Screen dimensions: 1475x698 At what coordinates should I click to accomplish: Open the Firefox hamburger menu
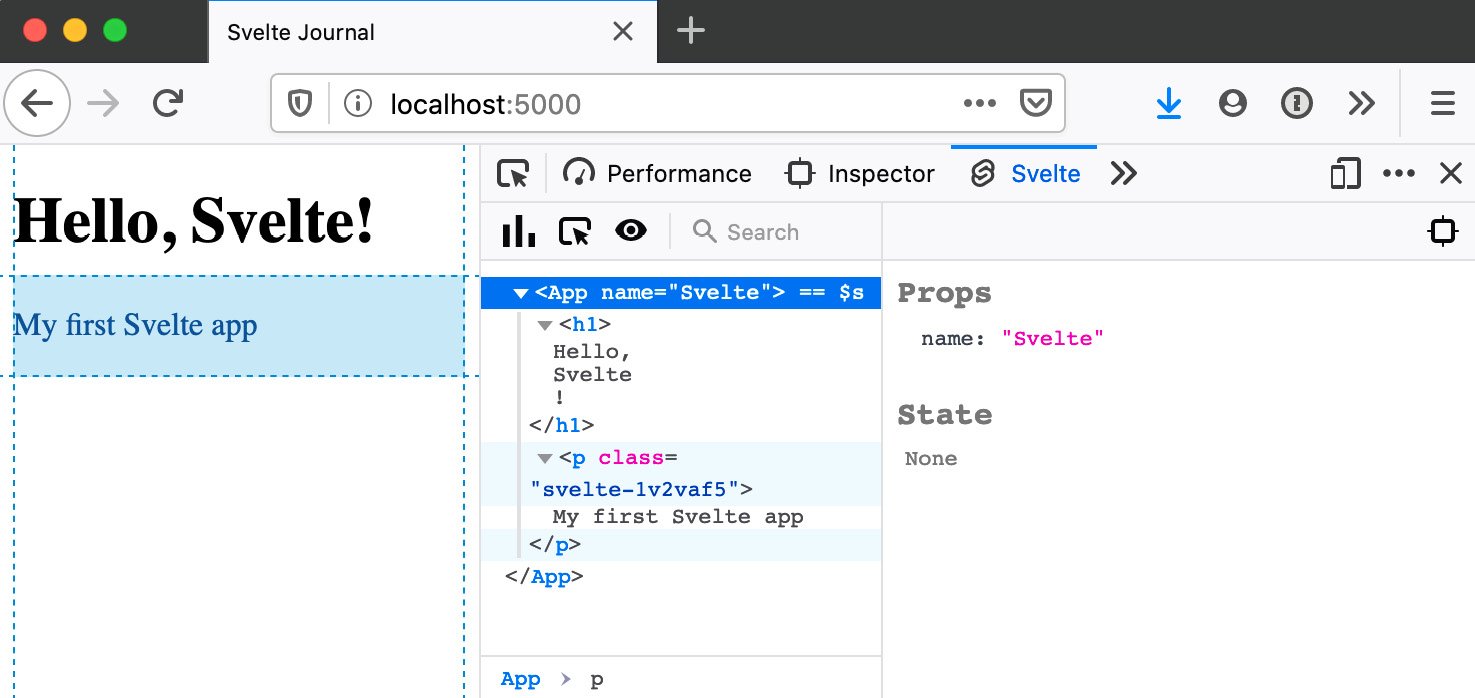1442,103
